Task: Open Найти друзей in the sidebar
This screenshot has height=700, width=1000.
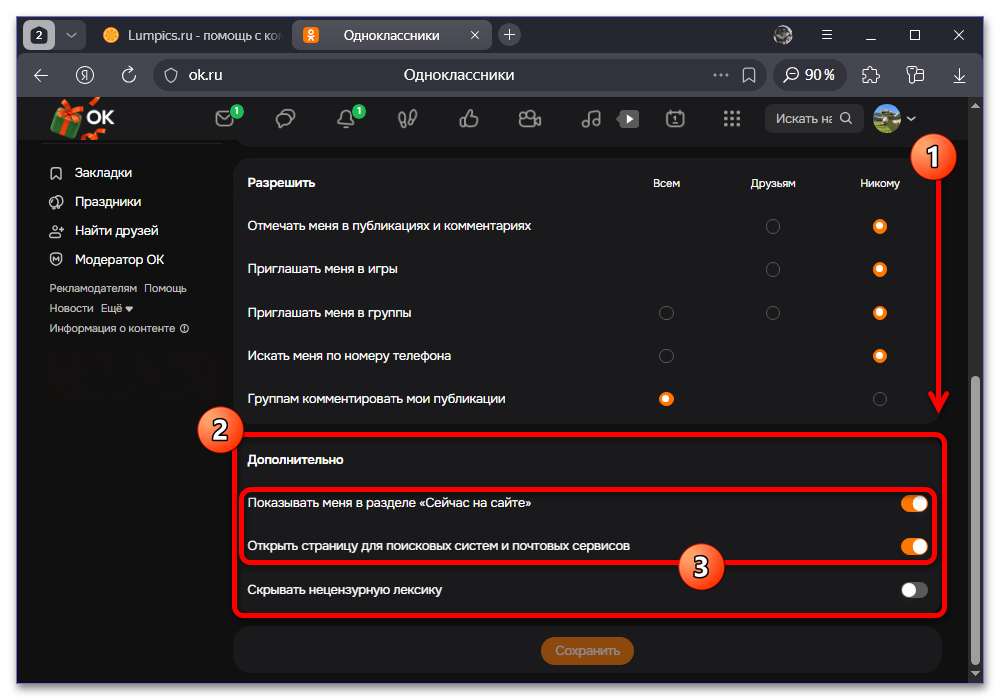Action: 103,231
